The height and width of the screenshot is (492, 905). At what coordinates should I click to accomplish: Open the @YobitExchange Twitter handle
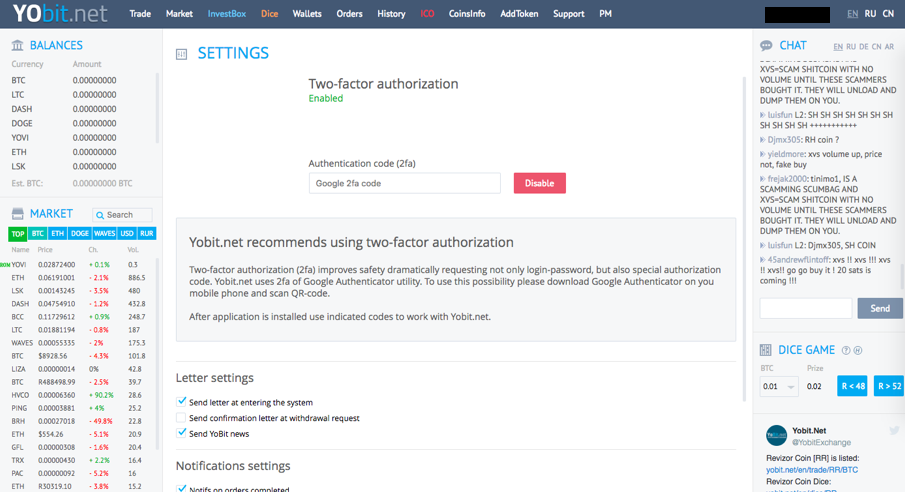tap(821, 442)
